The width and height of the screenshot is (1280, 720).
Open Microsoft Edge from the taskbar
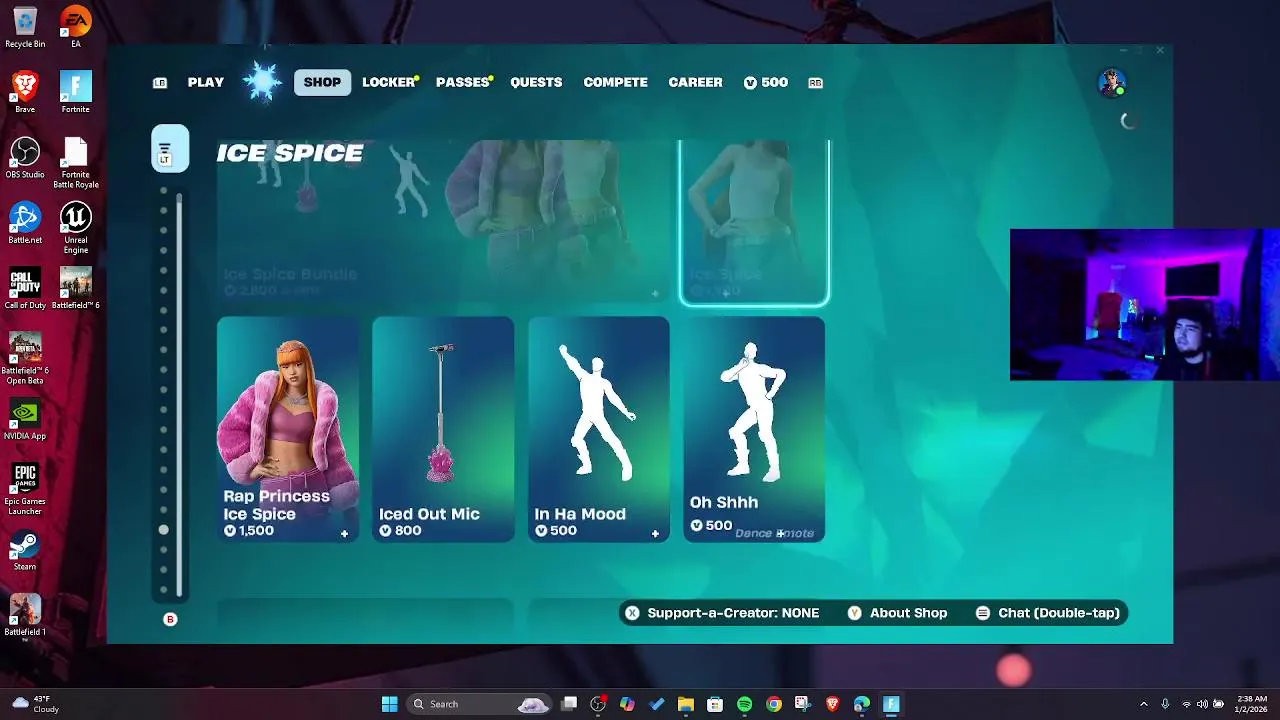coord(862,704)
